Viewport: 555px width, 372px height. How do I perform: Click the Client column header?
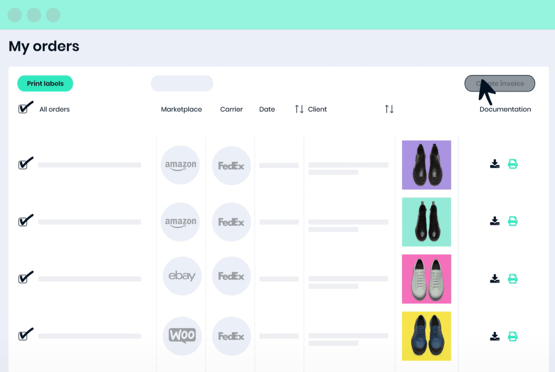[x=317, y=109]
